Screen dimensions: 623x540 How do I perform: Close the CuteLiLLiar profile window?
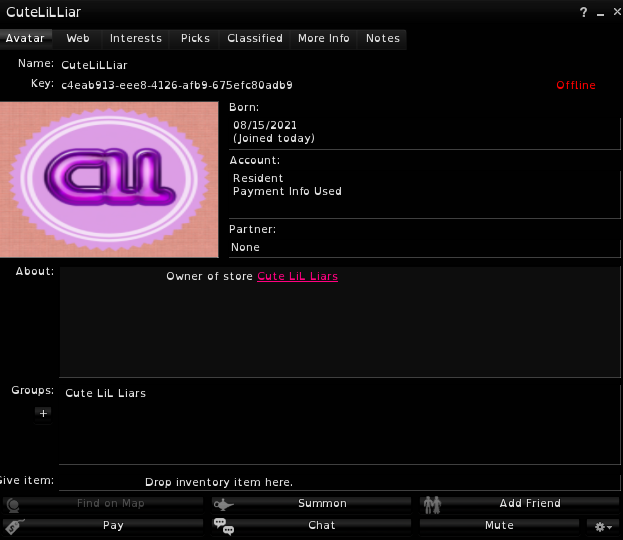click(x=617, y=12)
